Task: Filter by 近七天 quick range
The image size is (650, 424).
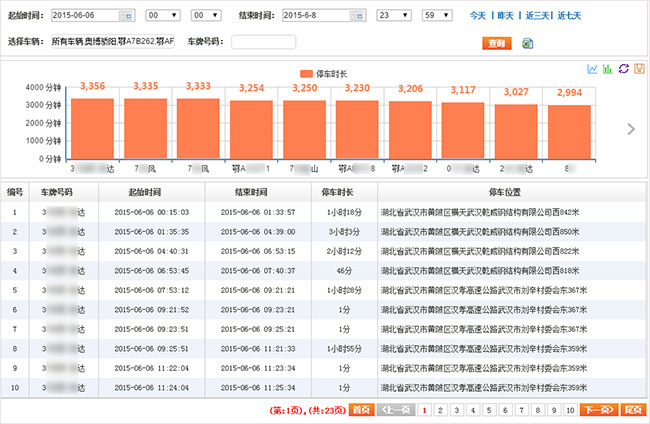Action: tap(569, 16)
